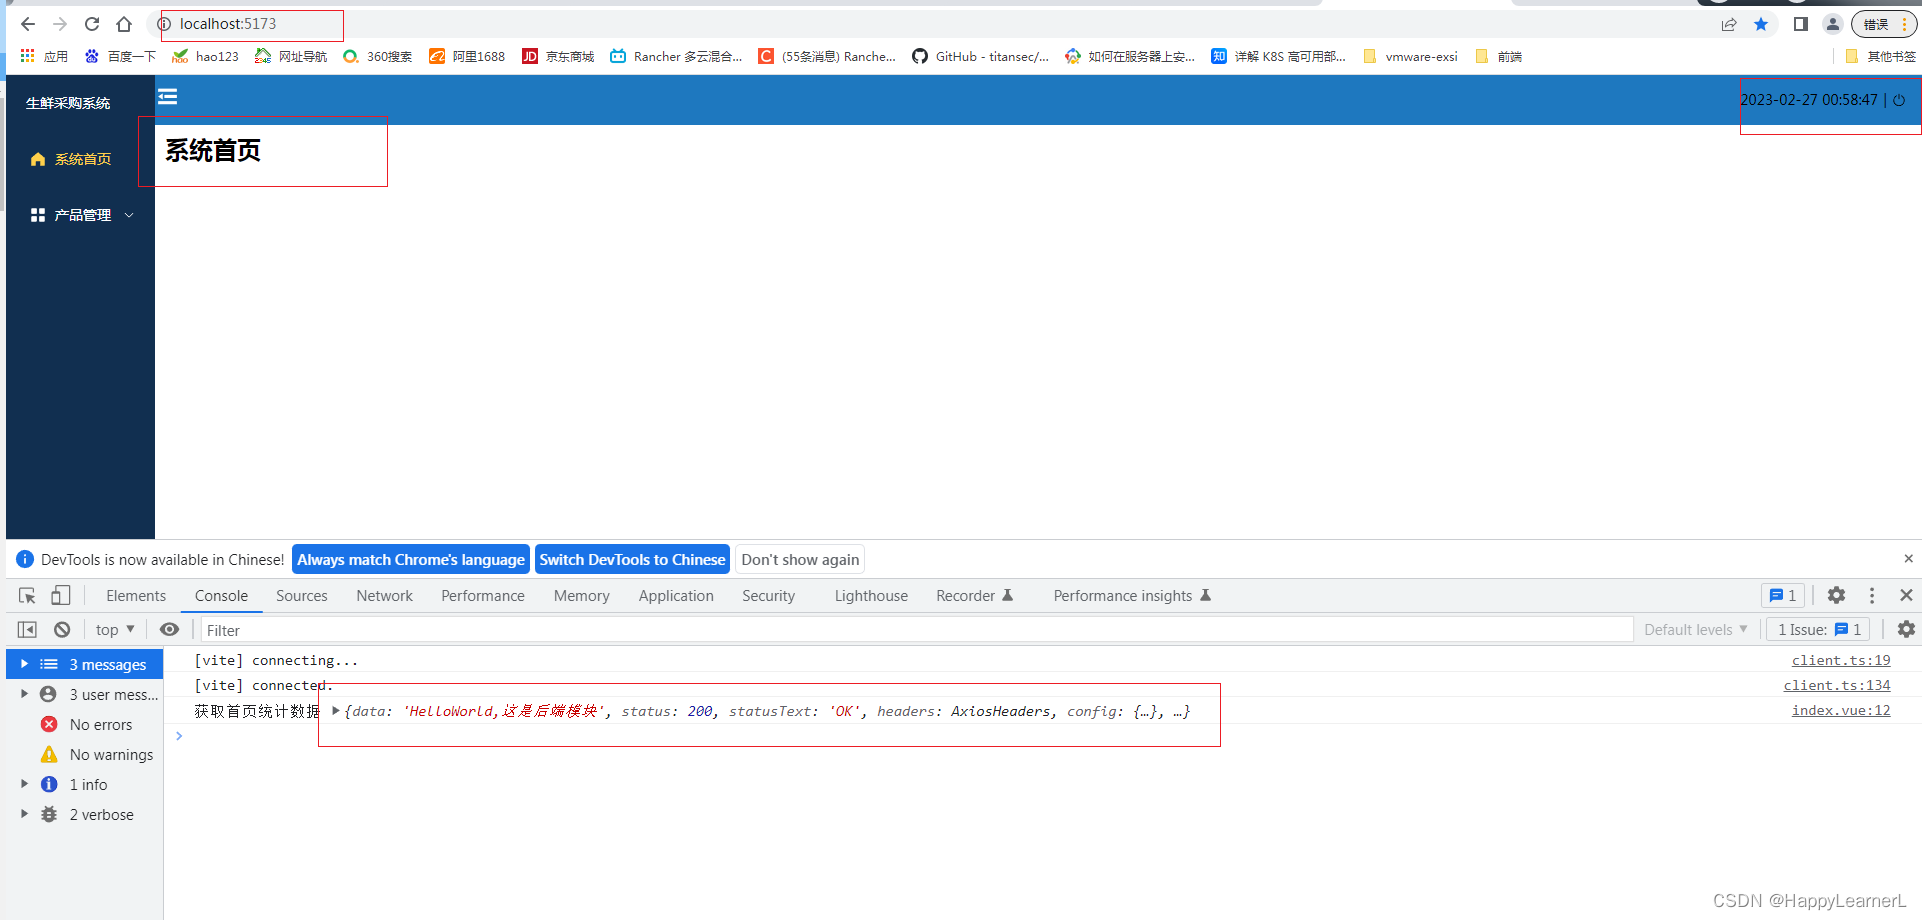This screenshot has width=1922, height=920.
Task: Open console settings gear
Action: (1906, 630)
